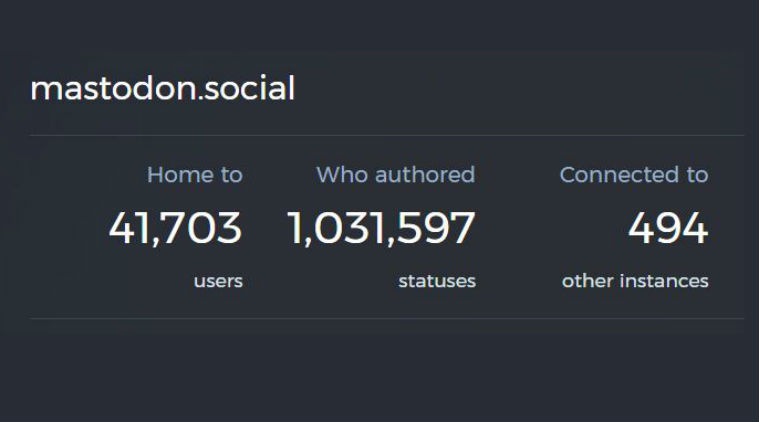Viewport: 759px width, 422px height.
Task: Select the 'Connected to' label
Action: [634, 175]
